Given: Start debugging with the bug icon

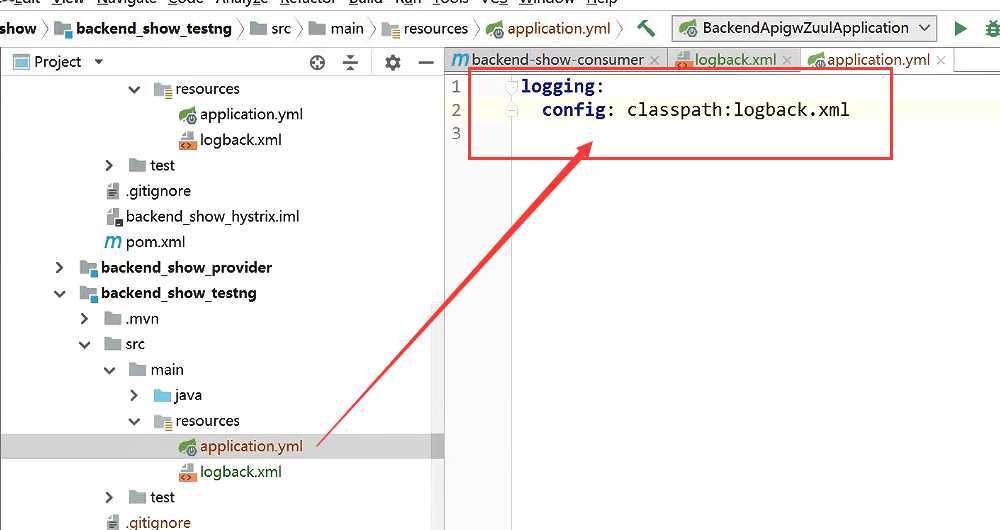Looking at the screenshot, I should point(992,28).
